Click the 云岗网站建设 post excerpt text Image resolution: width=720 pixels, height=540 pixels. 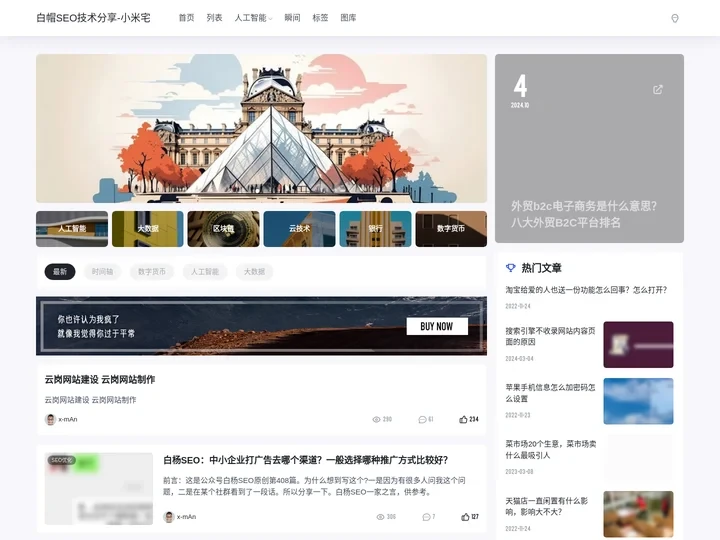click(90, 400)
